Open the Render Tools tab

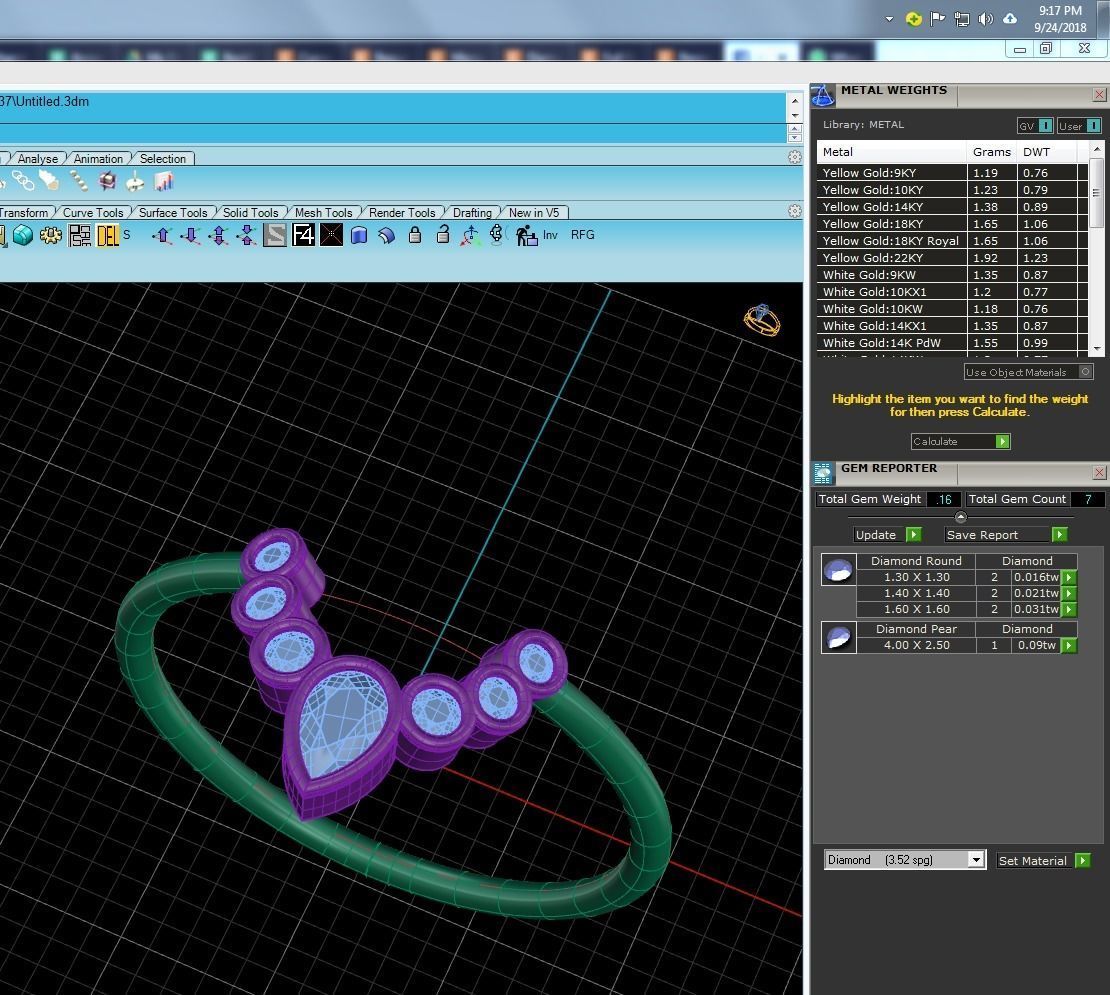pos(402,212)
